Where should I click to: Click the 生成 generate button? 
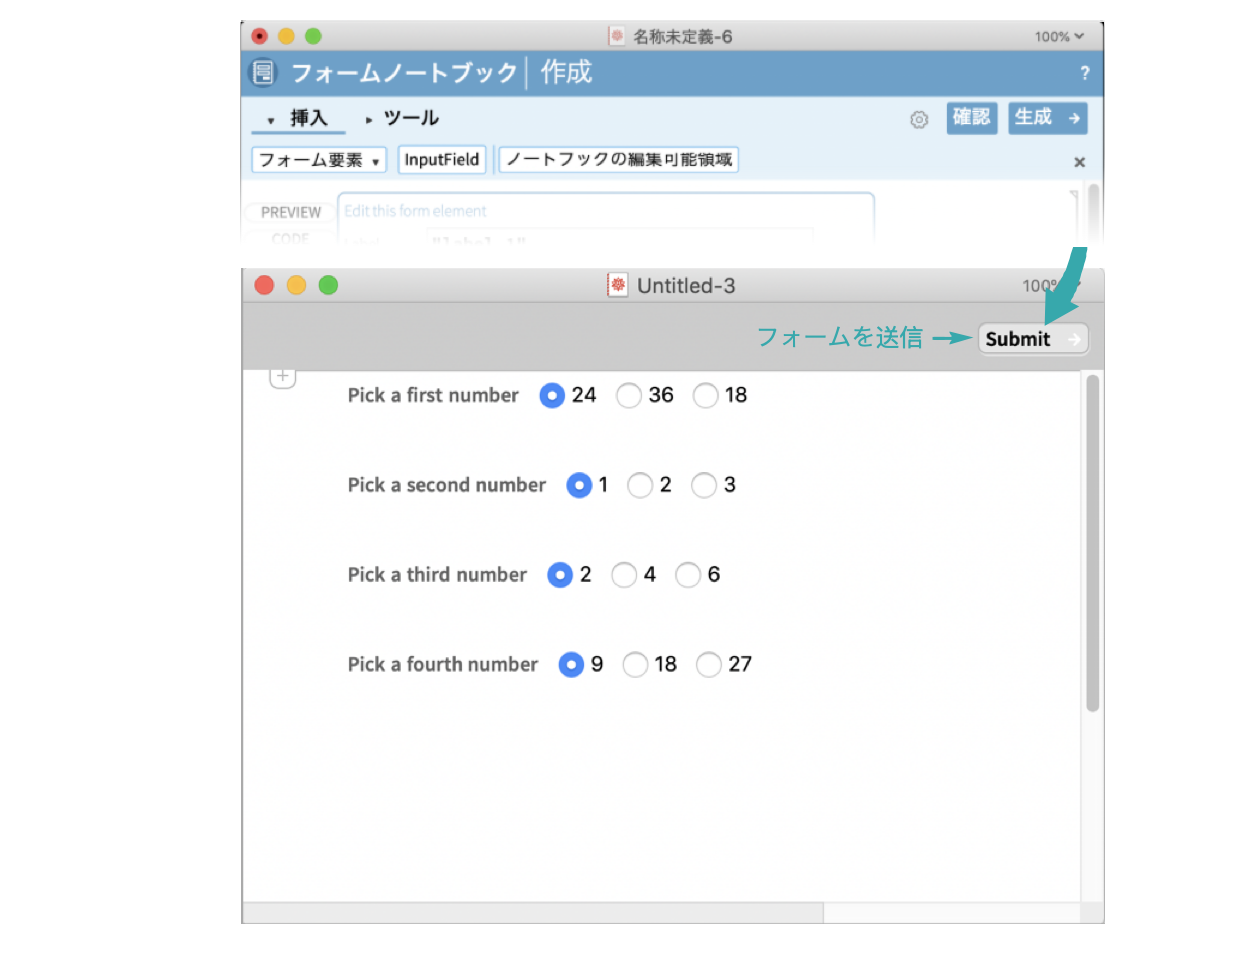click(x=1046, y=118)
